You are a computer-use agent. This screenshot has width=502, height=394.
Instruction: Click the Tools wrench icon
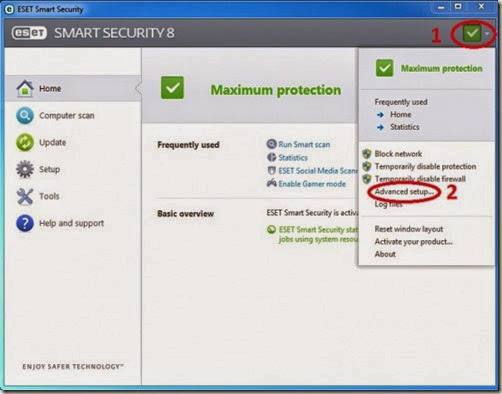coord(25,196)
